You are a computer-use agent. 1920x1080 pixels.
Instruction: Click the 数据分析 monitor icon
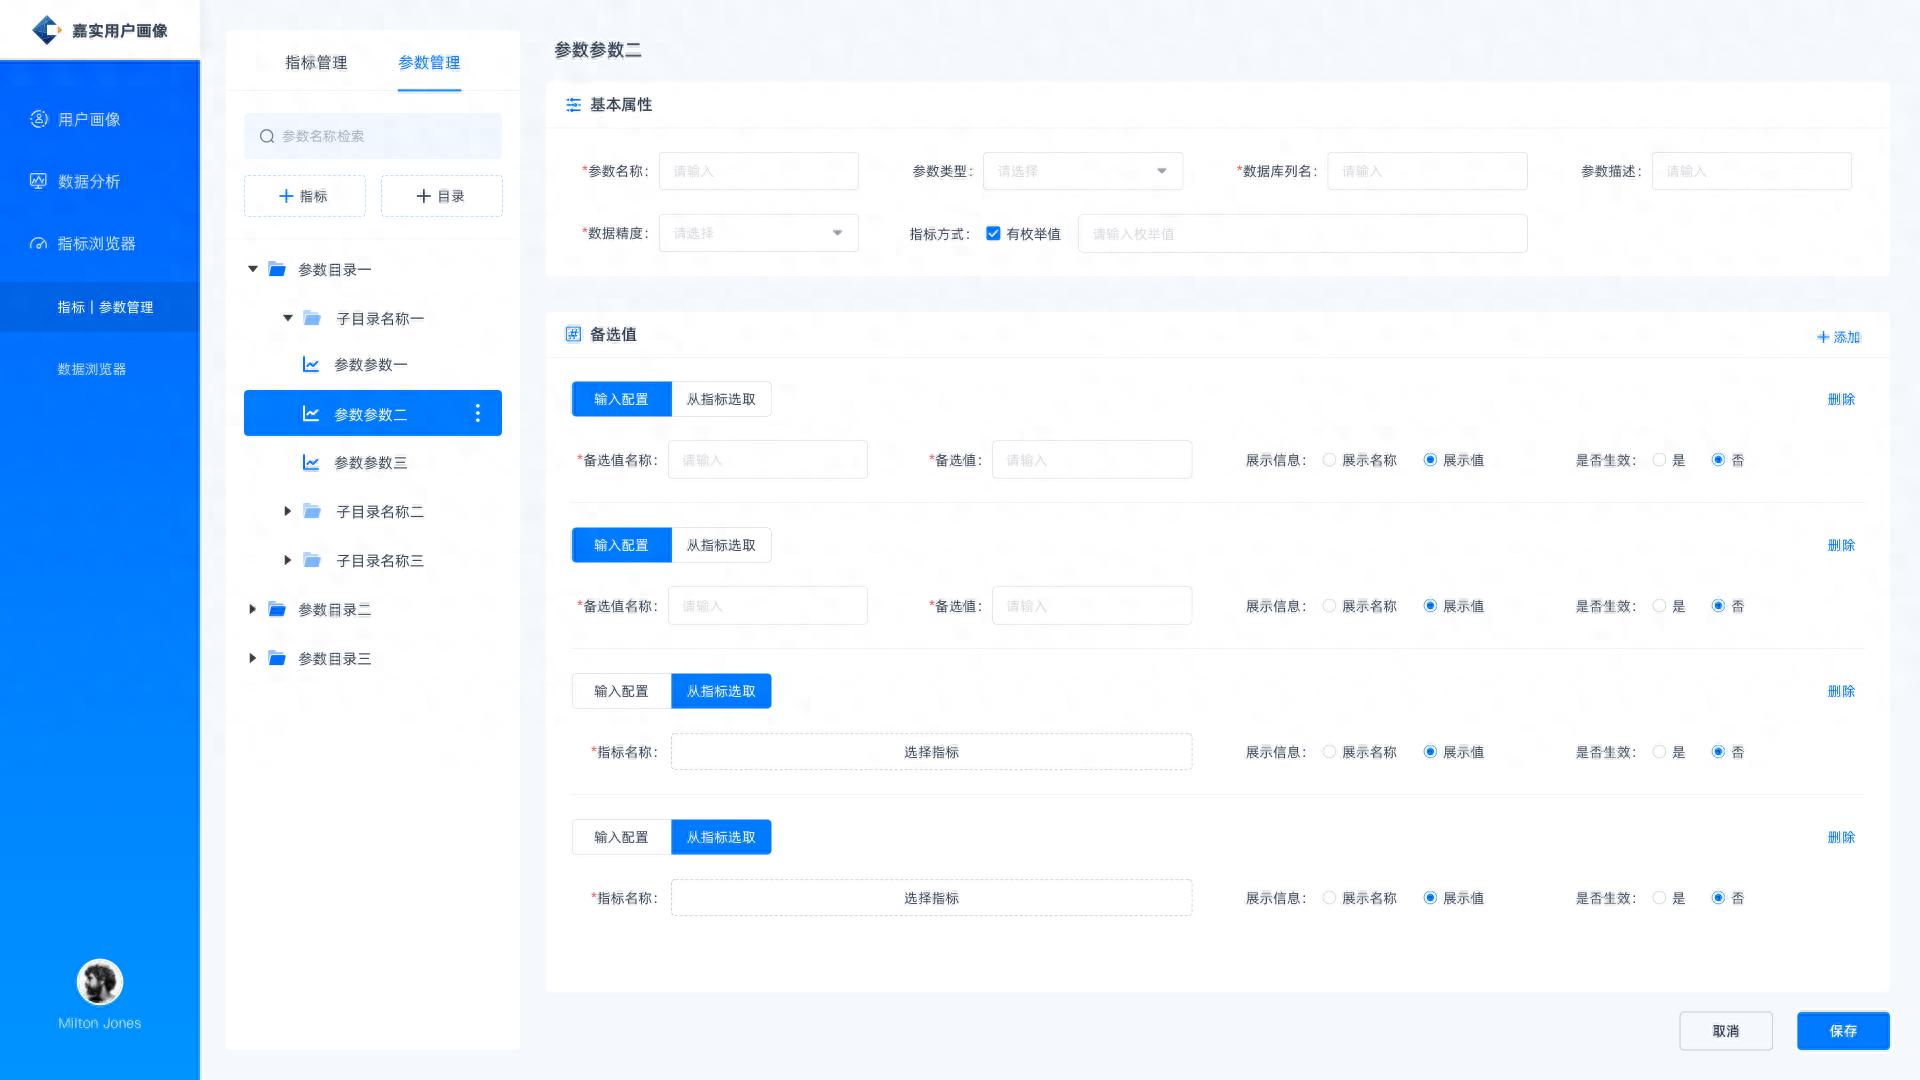[39, 181]
